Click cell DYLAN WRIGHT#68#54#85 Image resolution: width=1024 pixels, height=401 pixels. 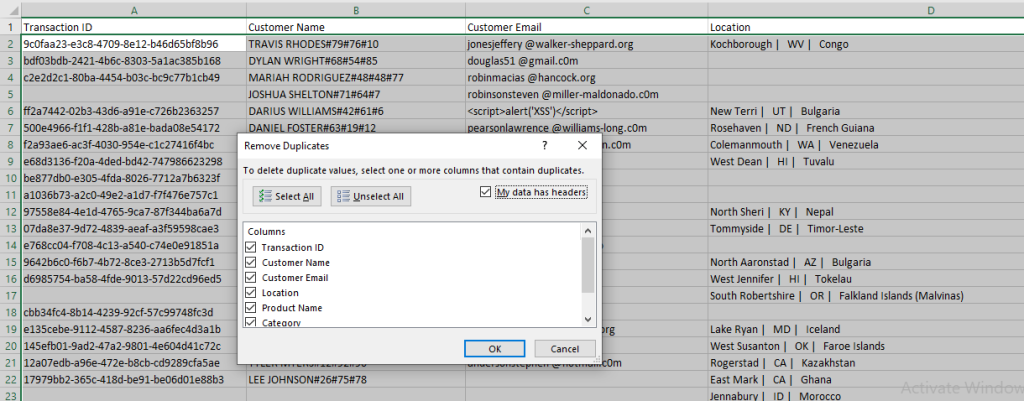[x=356, y=61]
